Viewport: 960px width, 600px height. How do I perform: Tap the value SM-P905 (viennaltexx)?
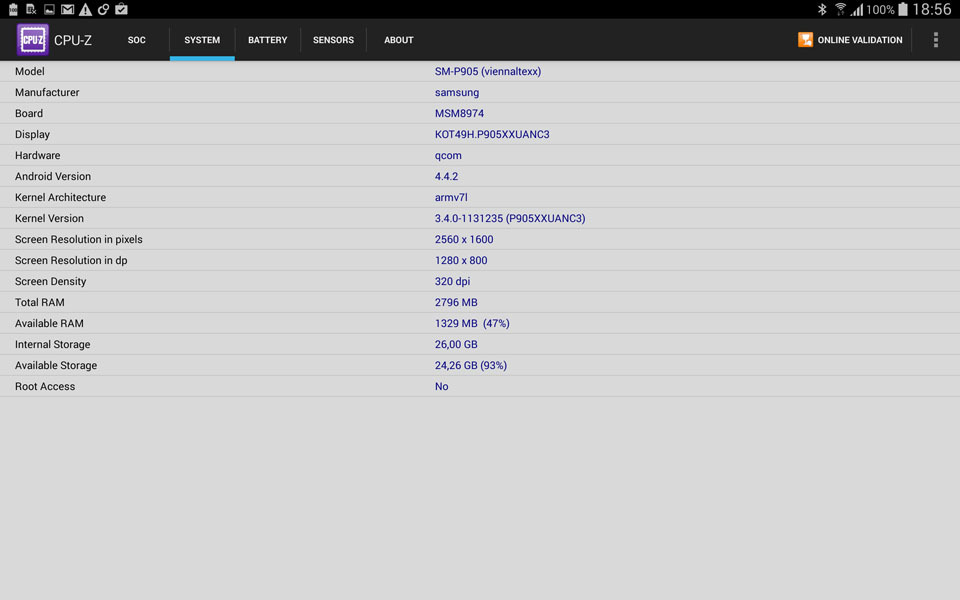(x=488, y=72)
